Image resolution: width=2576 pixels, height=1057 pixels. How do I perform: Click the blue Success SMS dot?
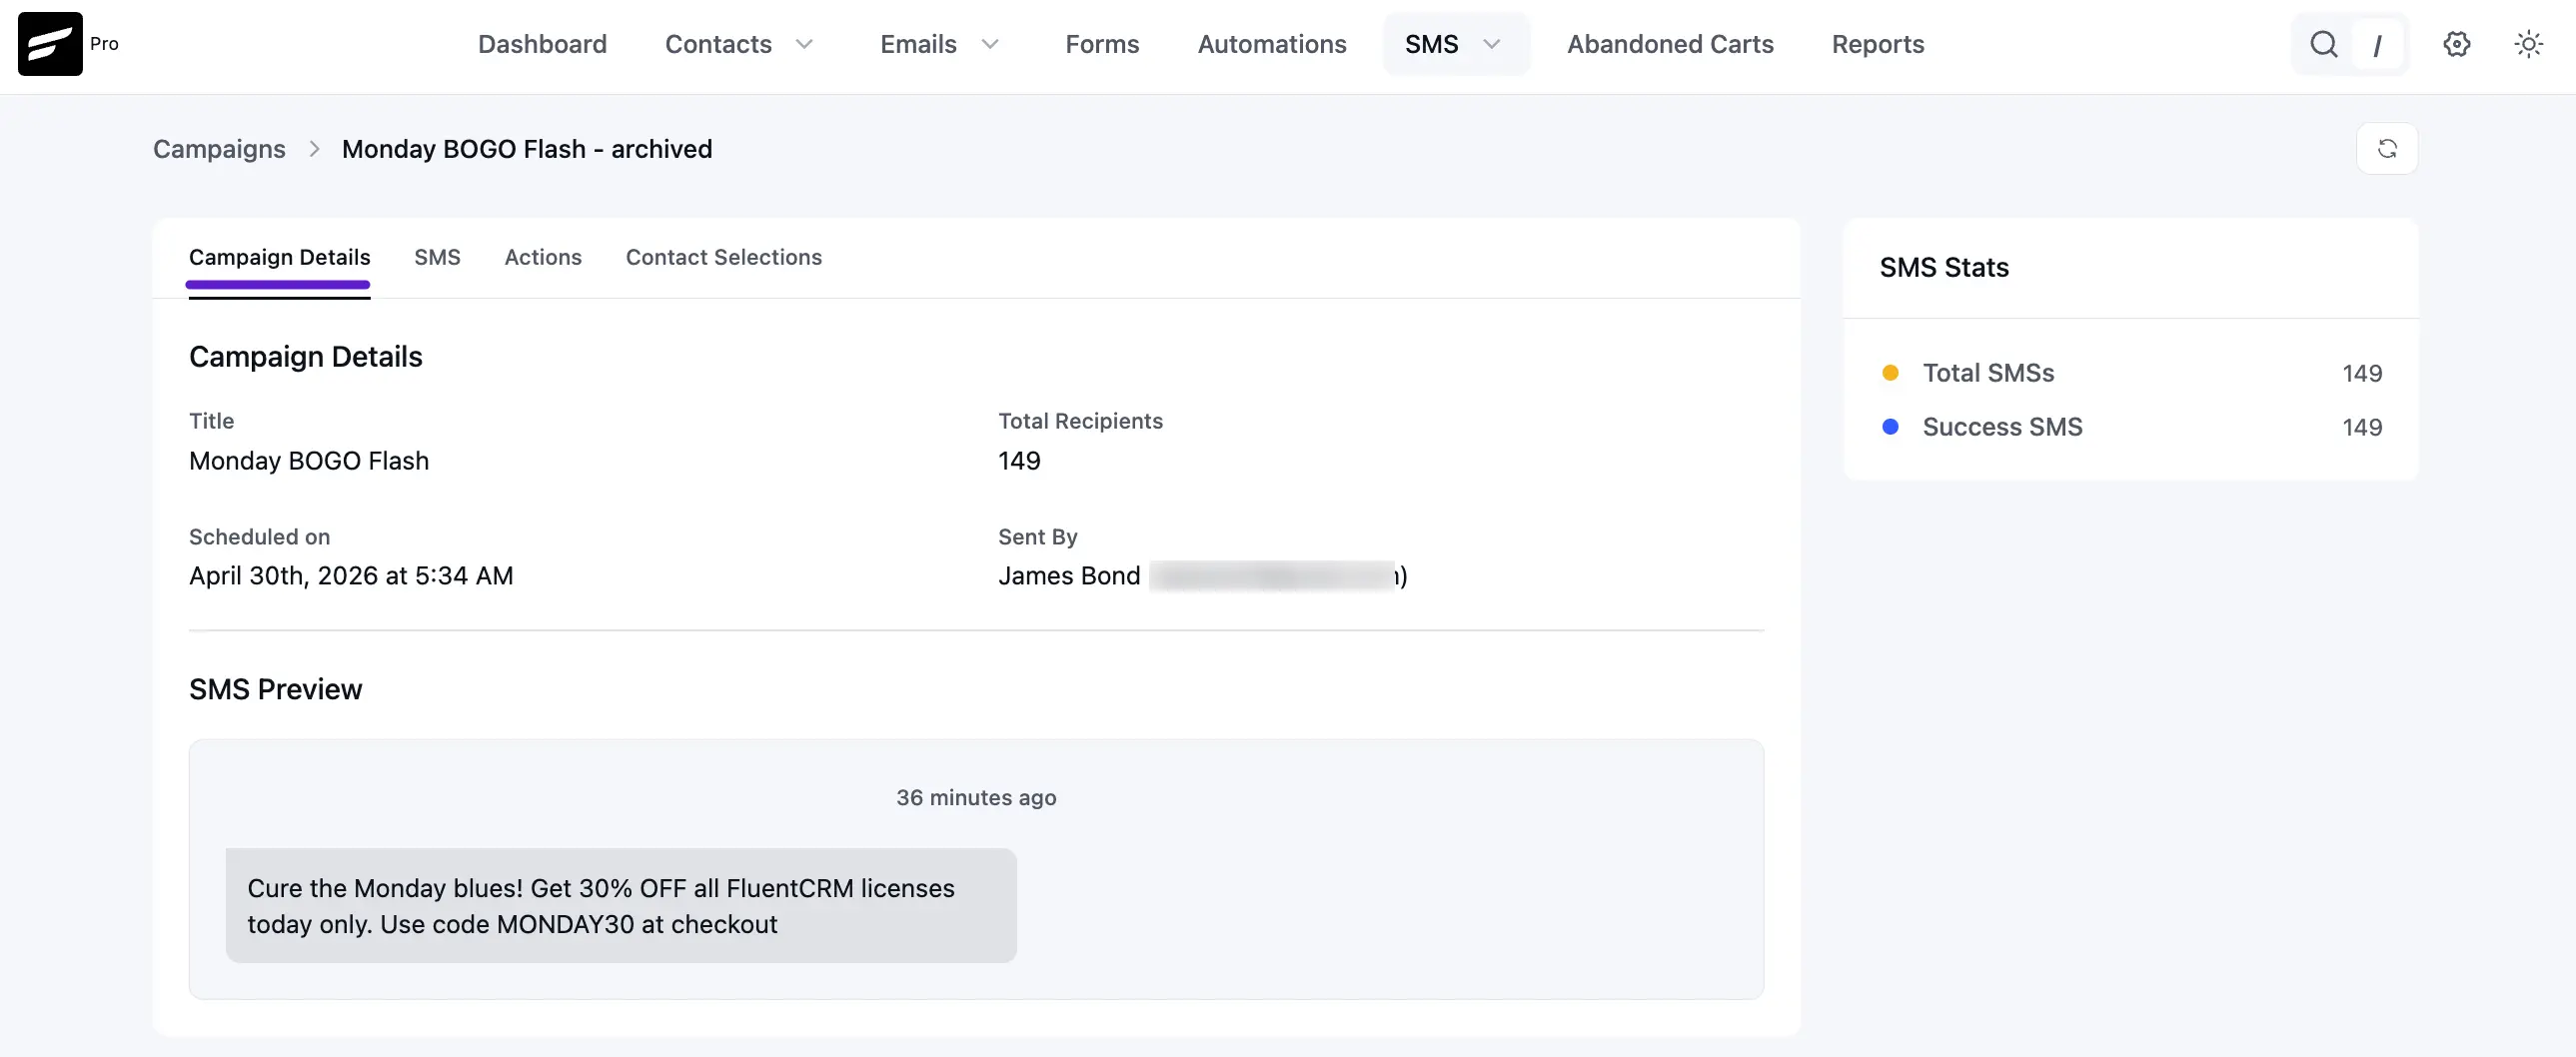coord(1890,427)
